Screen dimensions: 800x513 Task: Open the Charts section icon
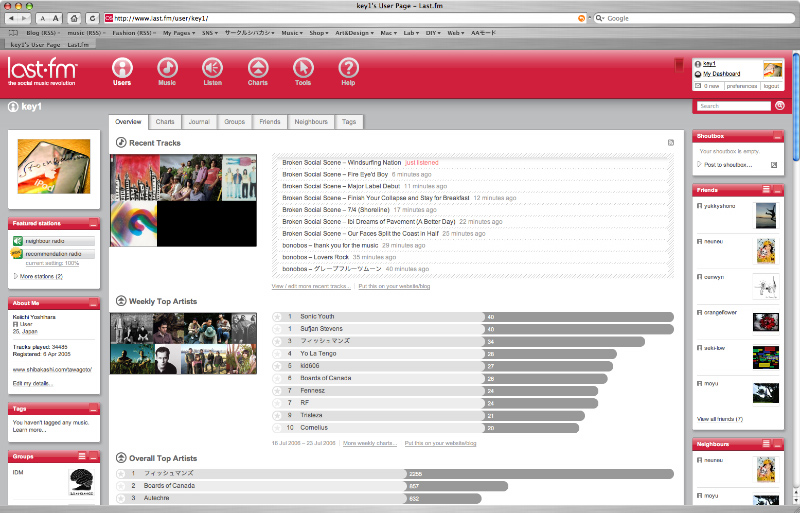coord(258,68)
